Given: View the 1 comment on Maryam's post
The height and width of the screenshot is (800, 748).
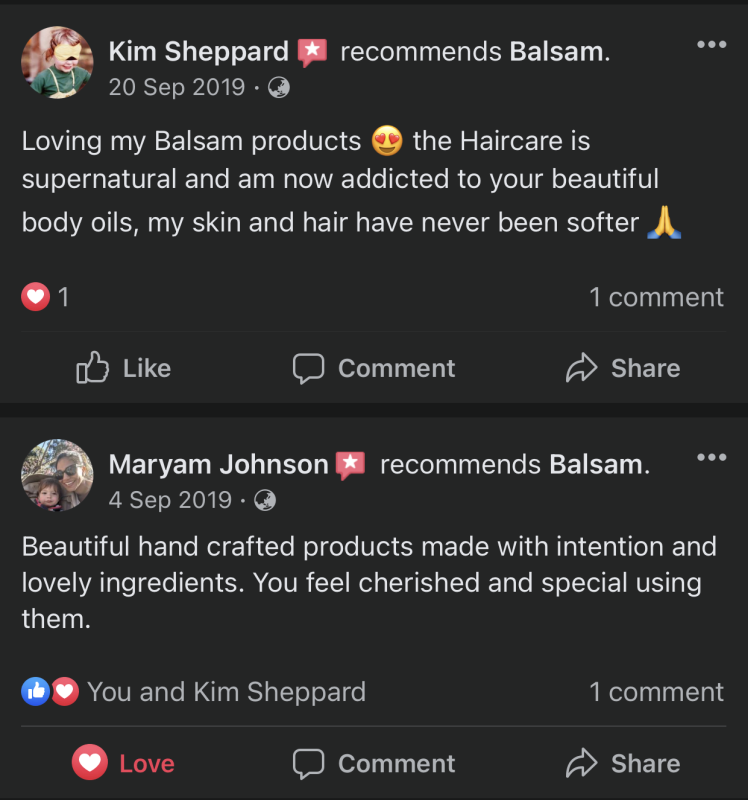Looking at the screenshot, I should [x=656, y=692].
